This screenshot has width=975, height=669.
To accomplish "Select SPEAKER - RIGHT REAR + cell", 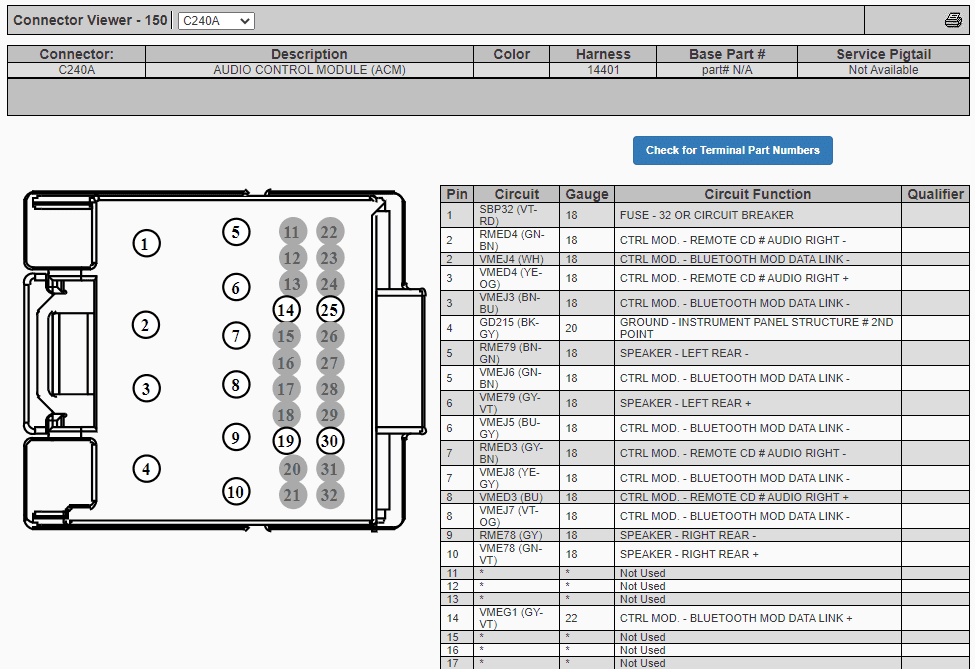I will coord(757,554).
